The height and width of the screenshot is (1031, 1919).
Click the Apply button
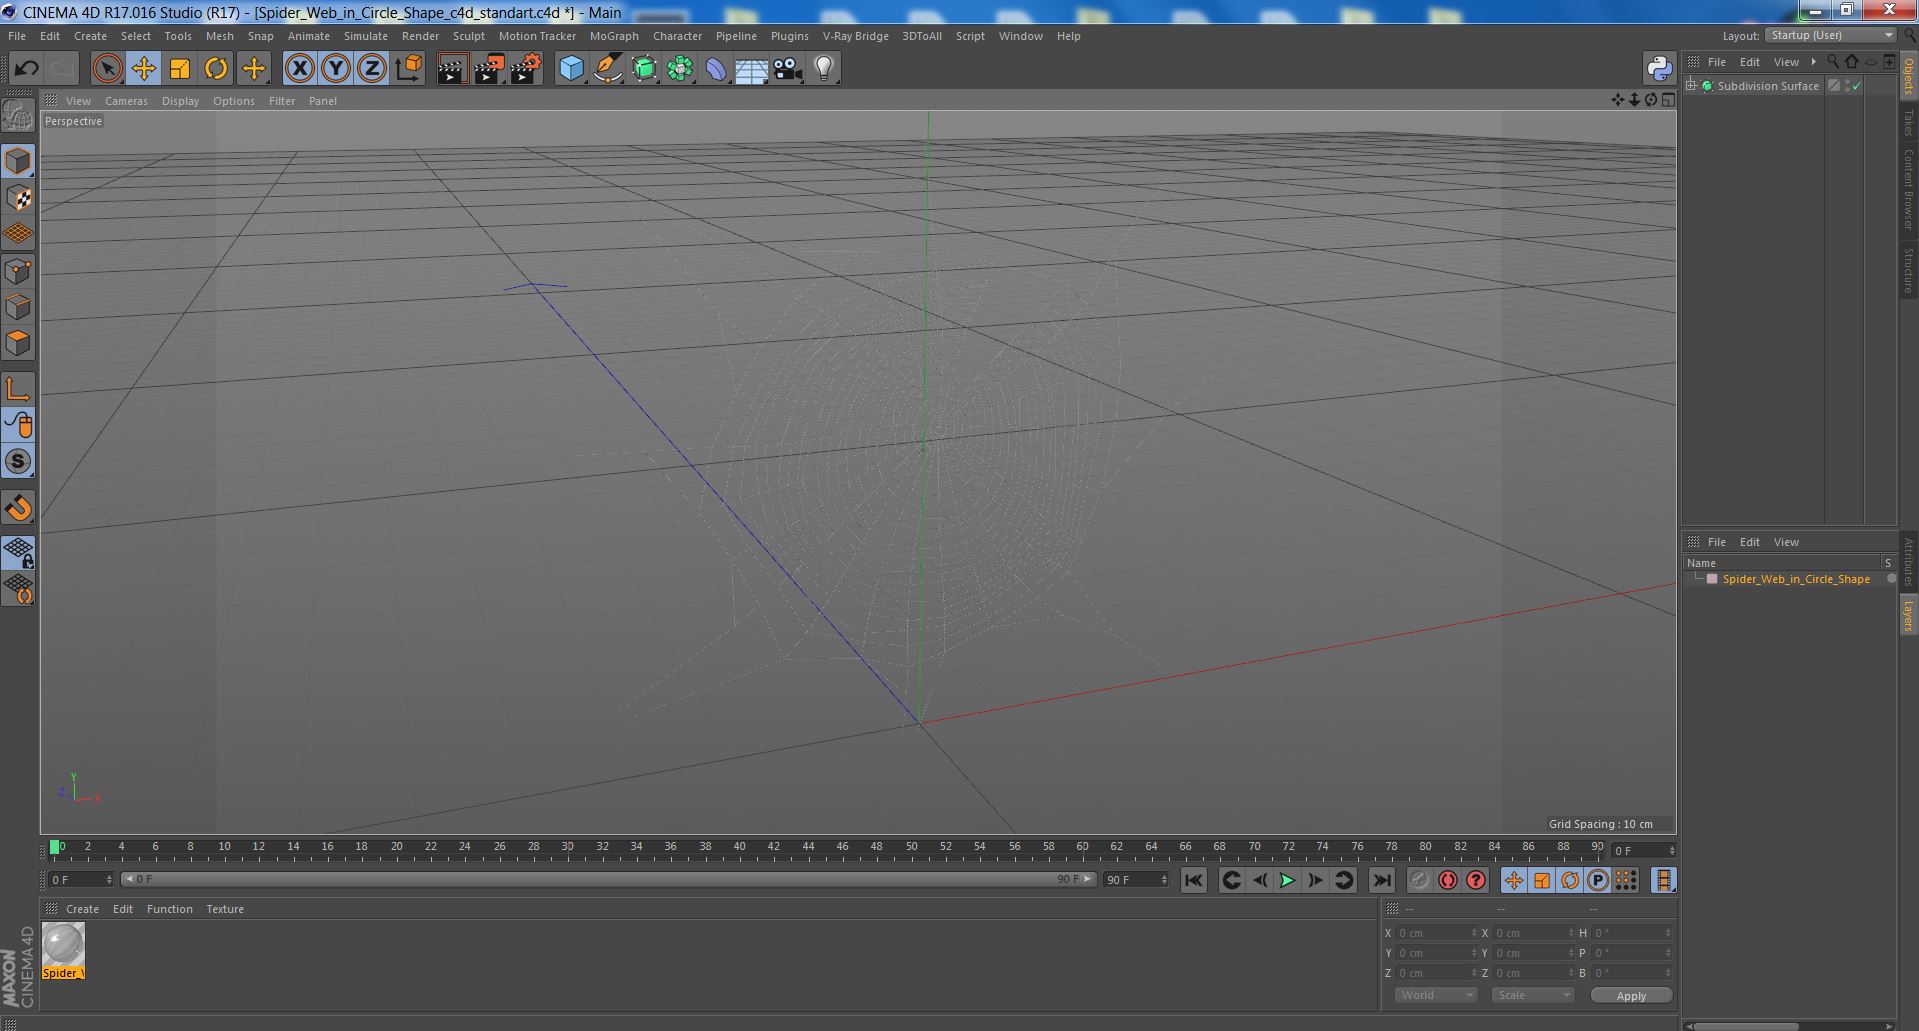1631,996
